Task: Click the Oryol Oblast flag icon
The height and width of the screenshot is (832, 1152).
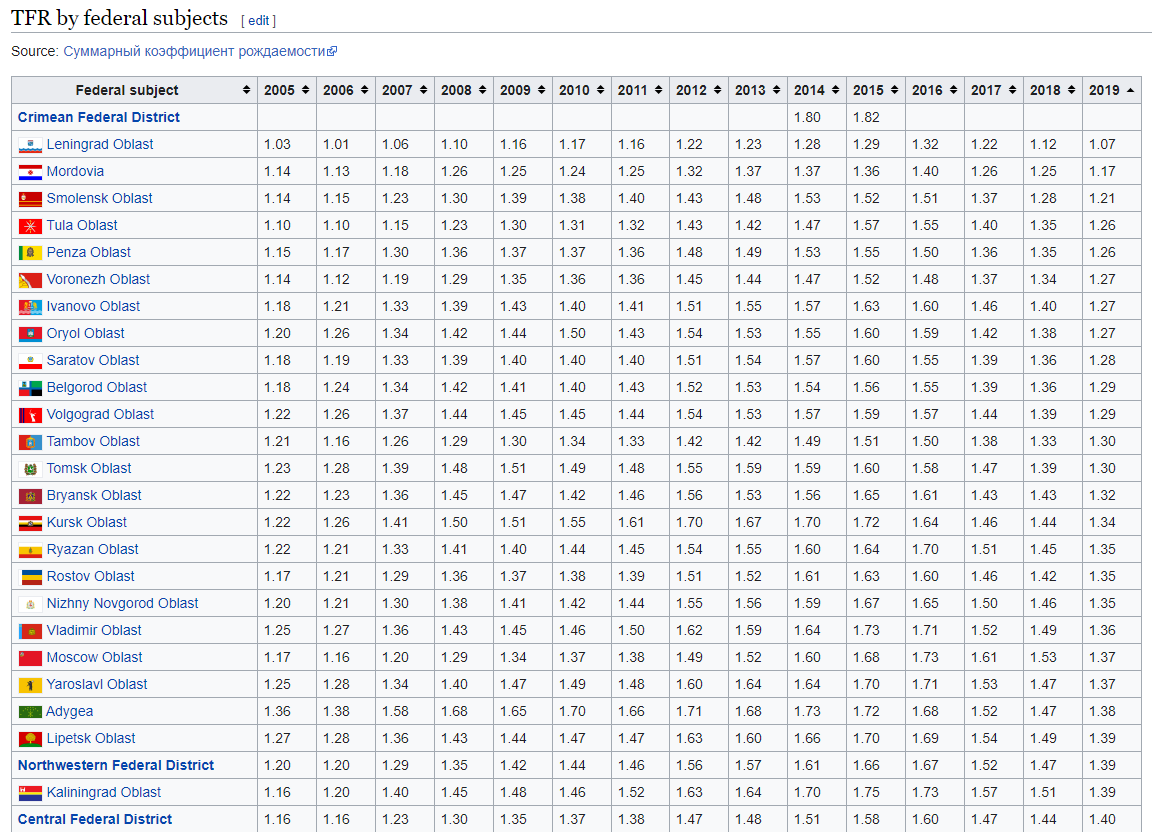Action: pyautogui.click(x=30, y=334)
